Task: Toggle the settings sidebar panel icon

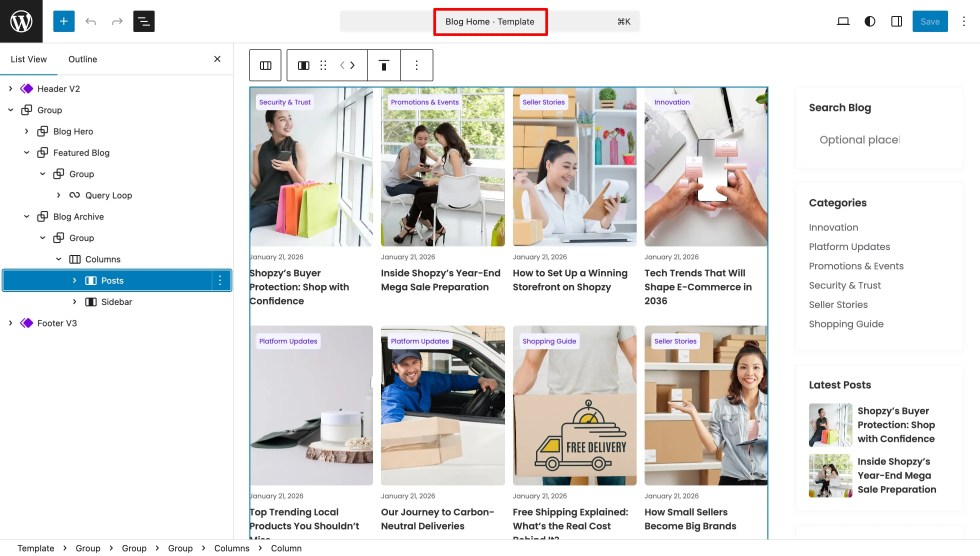Action: coord(897,21)
